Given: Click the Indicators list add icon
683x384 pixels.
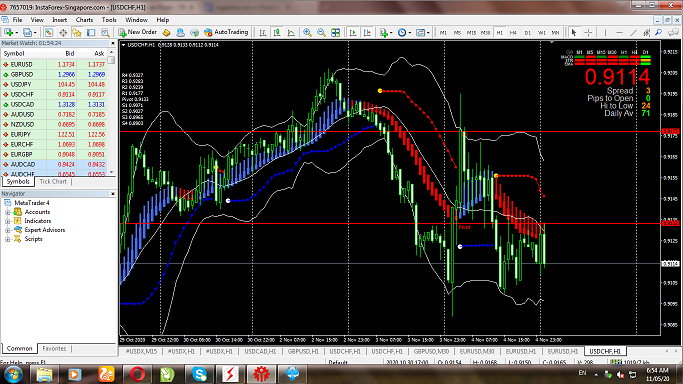Looking at the screenshot, I should (x=384, y=32).
